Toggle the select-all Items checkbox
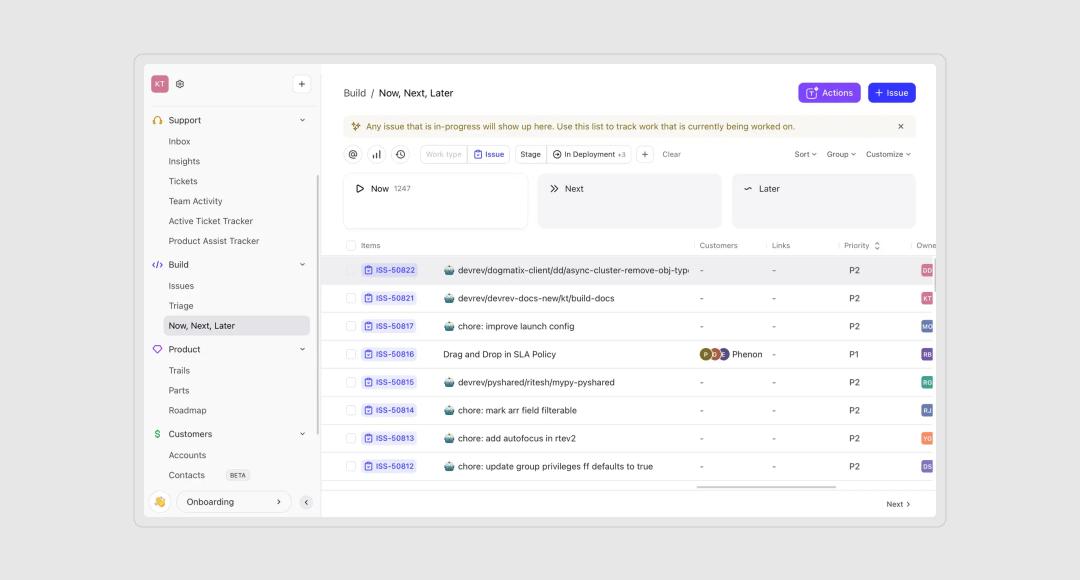 (x=351, y=245)
